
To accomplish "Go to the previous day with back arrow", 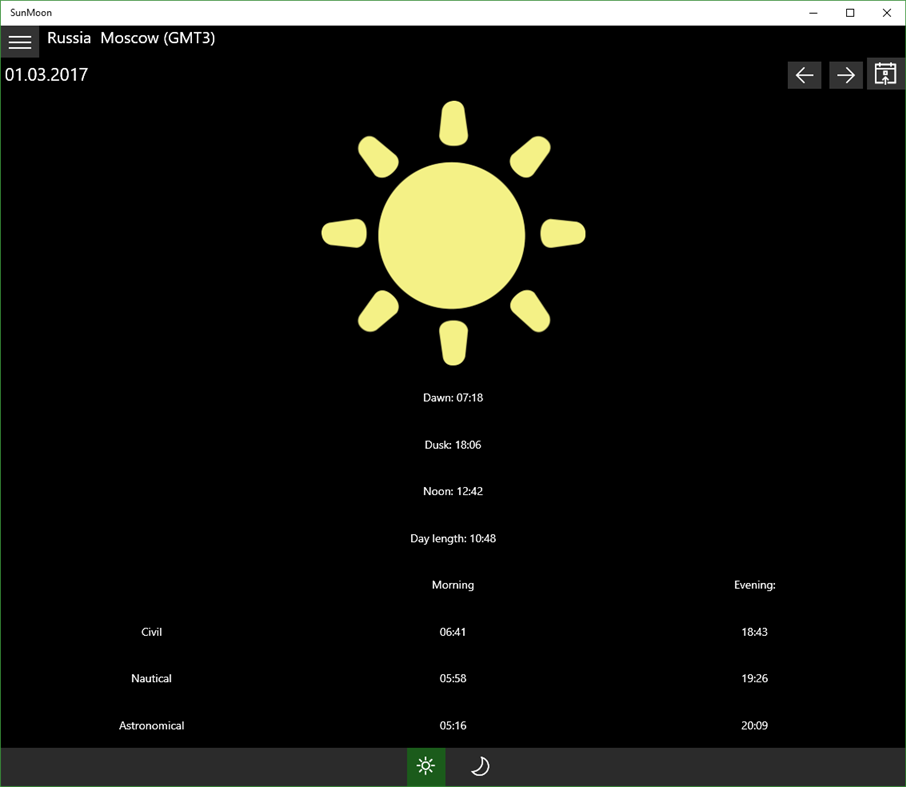I will point(804,74).
